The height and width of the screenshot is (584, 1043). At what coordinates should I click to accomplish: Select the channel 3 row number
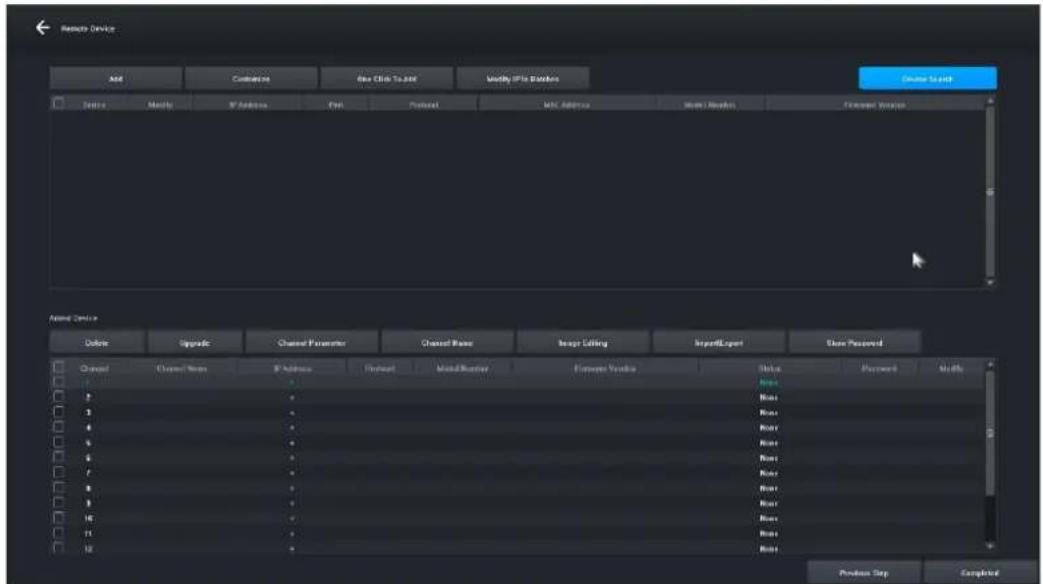point(88,412)
